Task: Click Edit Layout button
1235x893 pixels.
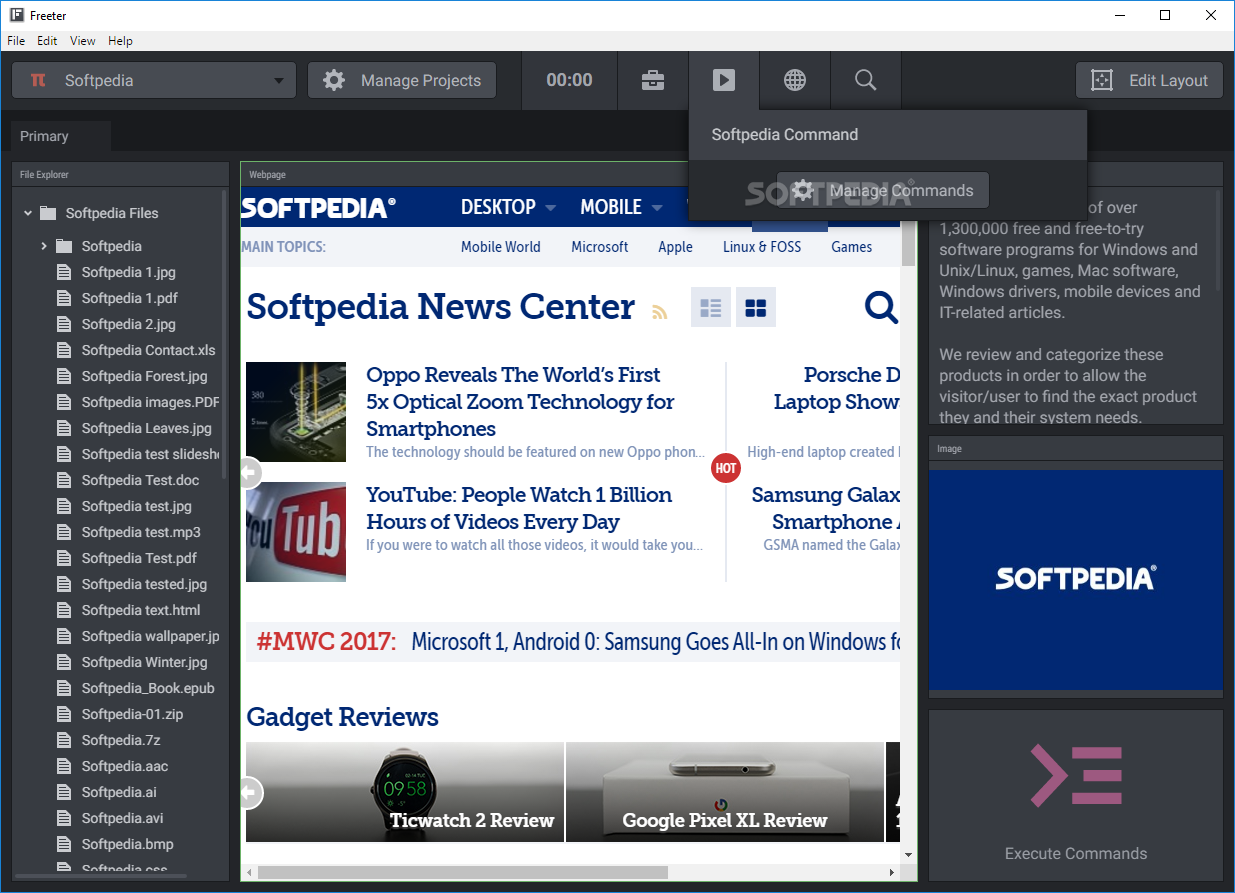Action: click(x=1149, y=81)
